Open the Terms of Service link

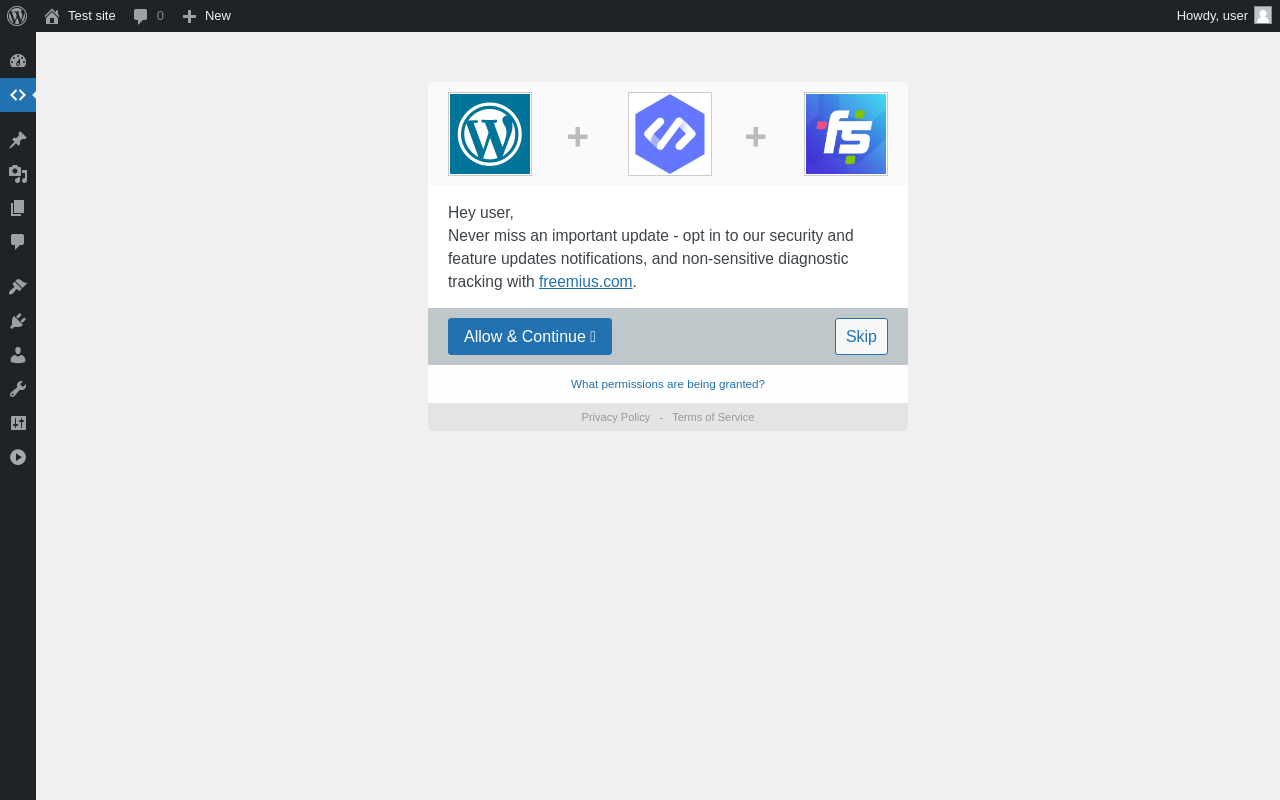click(713, 417)
